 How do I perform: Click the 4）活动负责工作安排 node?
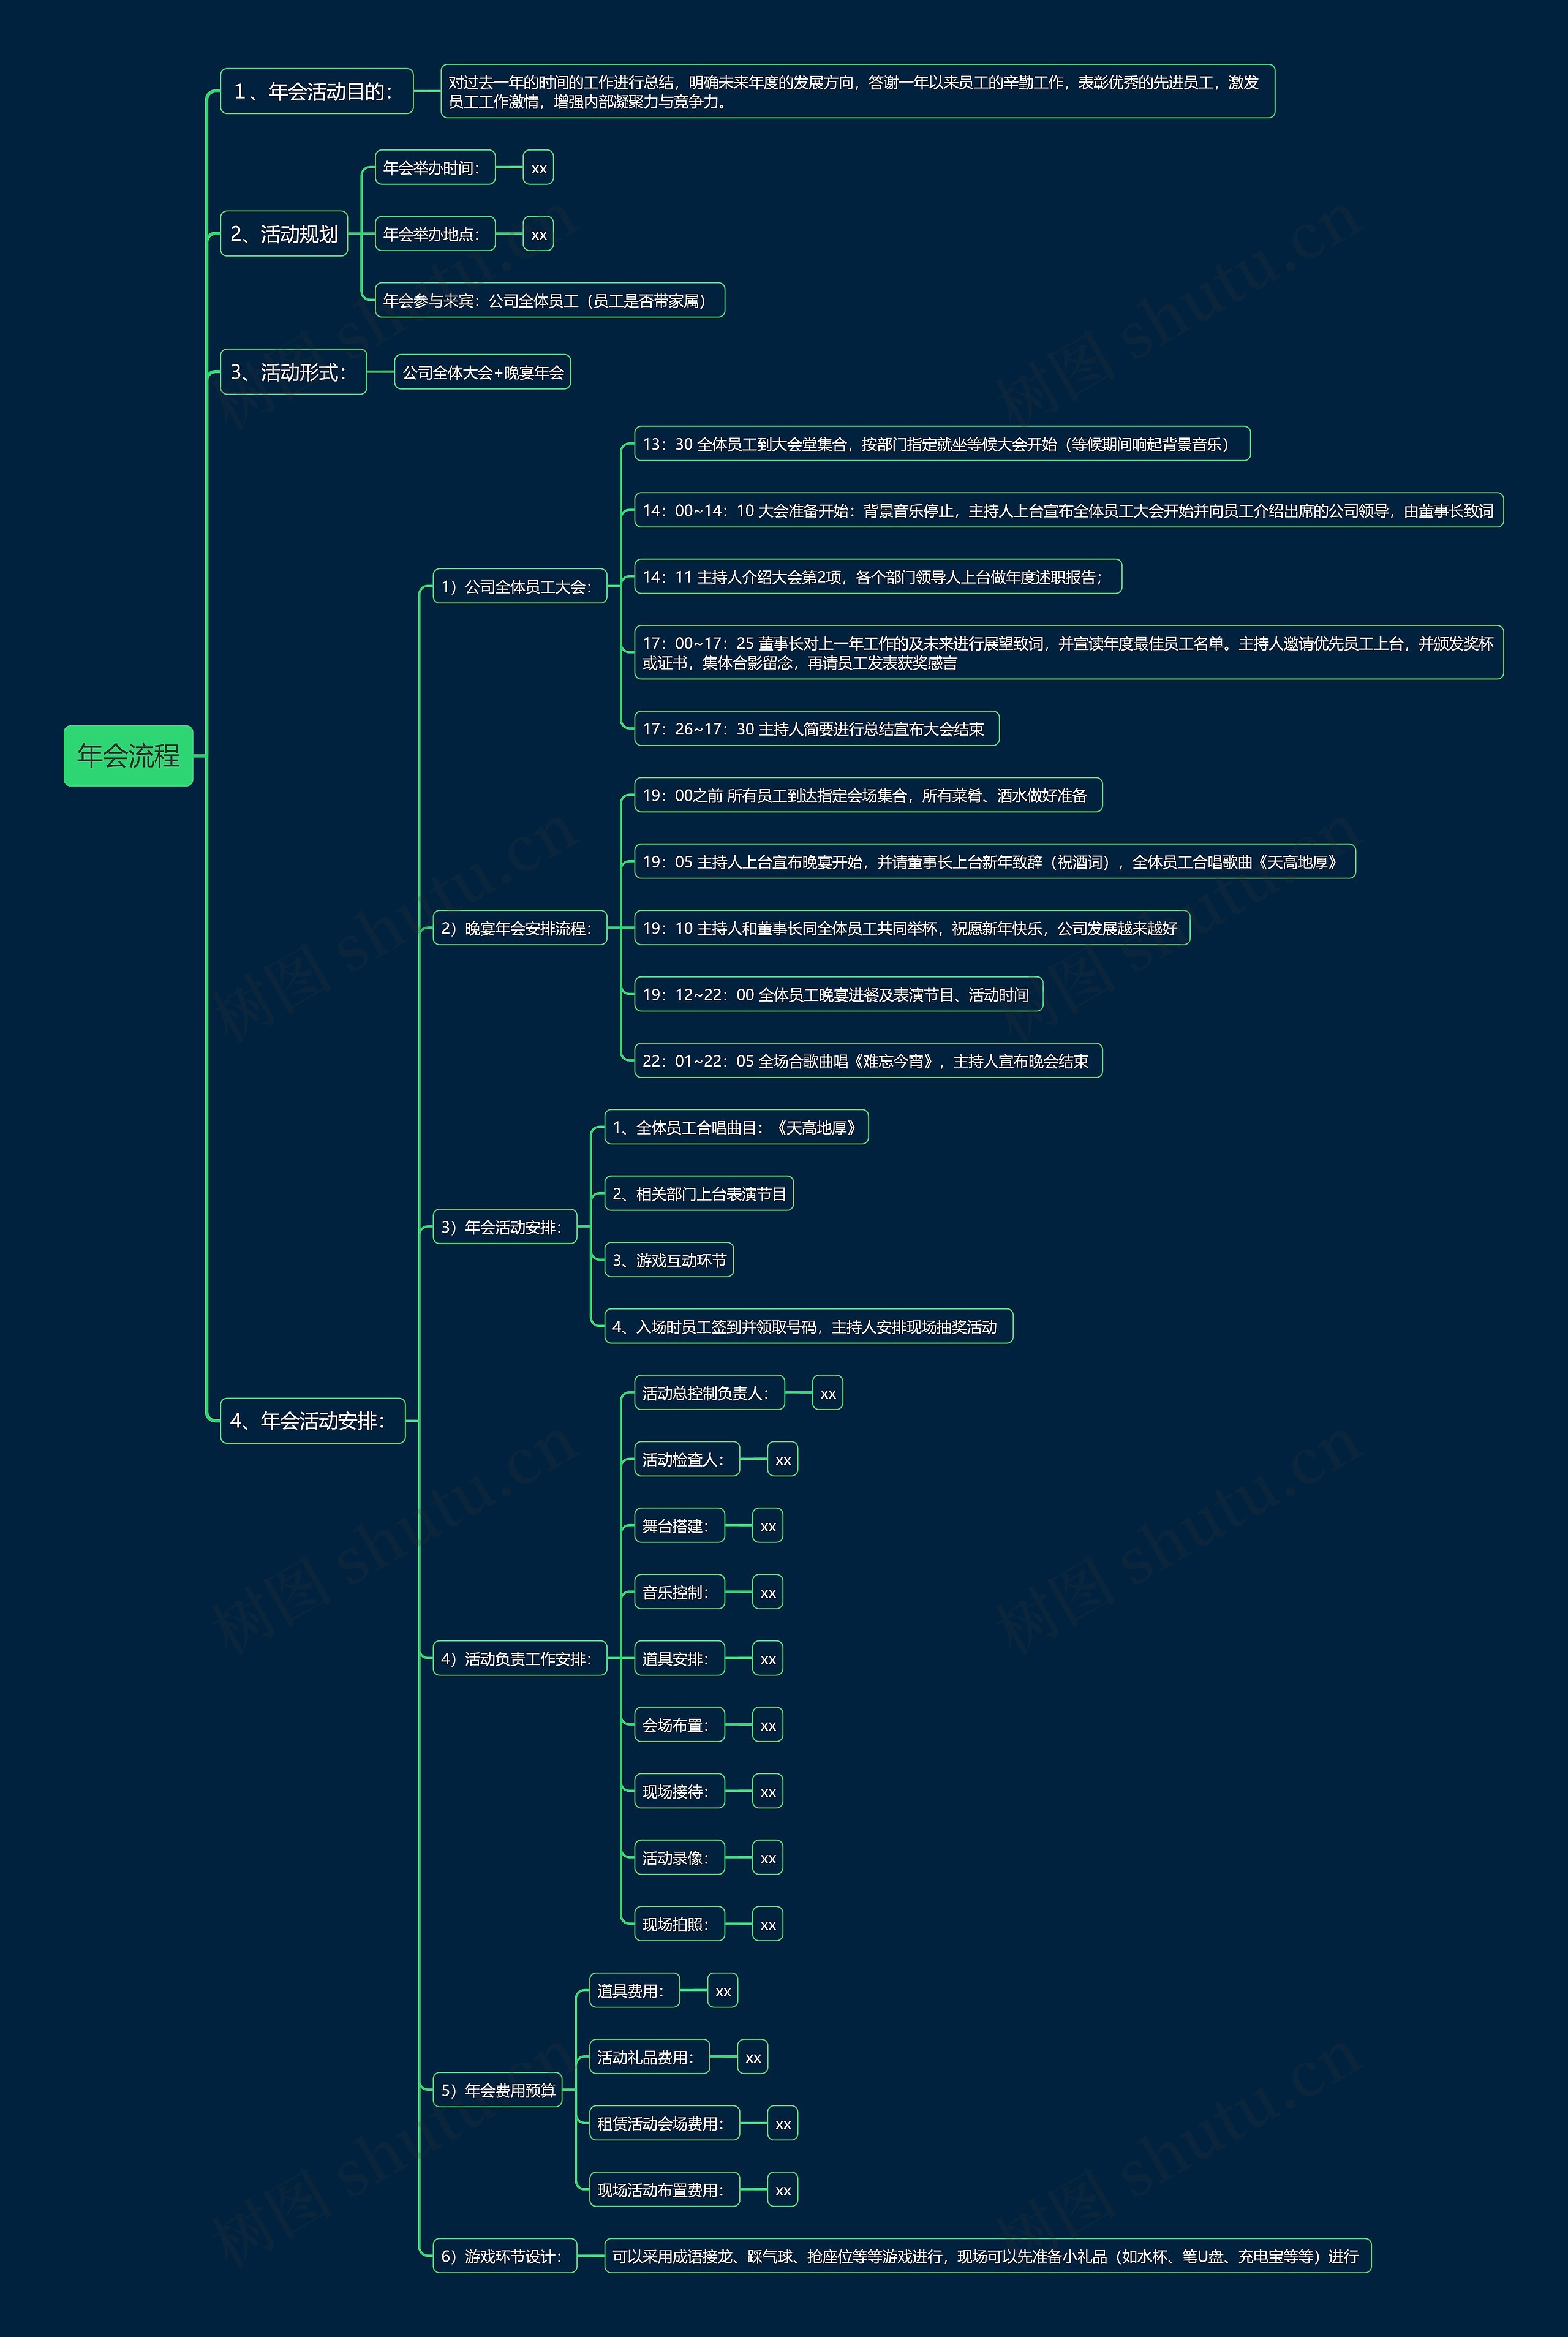[519, 1659]
